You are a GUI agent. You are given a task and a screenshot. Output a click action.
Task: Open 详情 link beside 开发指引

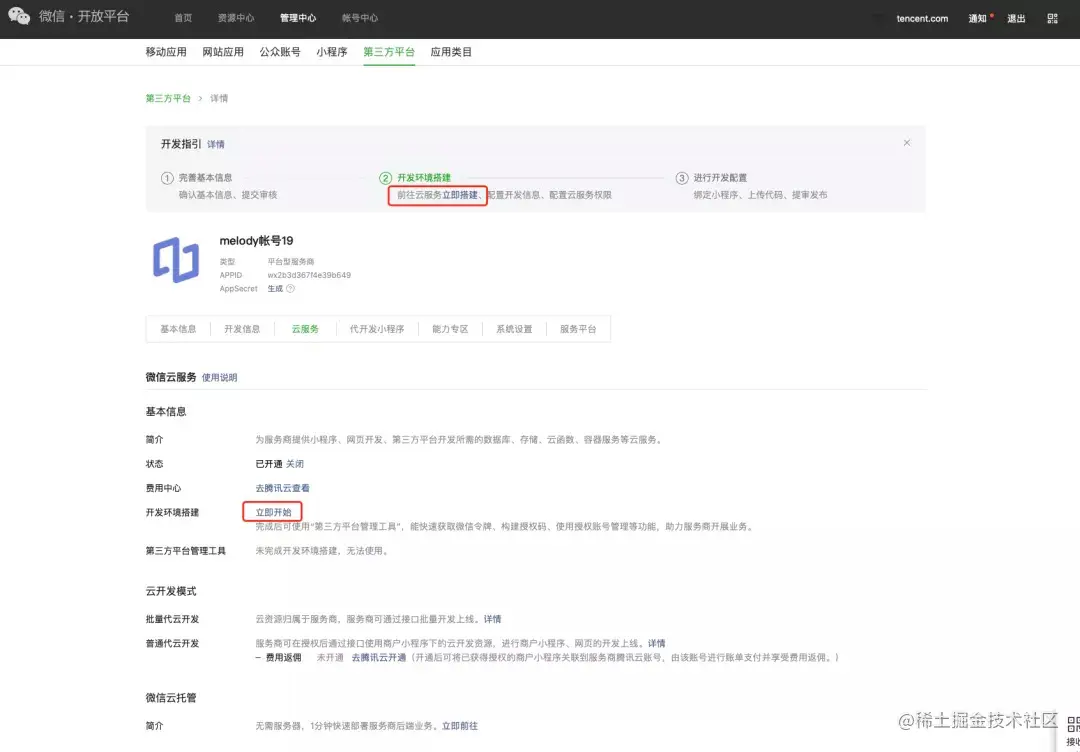(x=216, y=145)
